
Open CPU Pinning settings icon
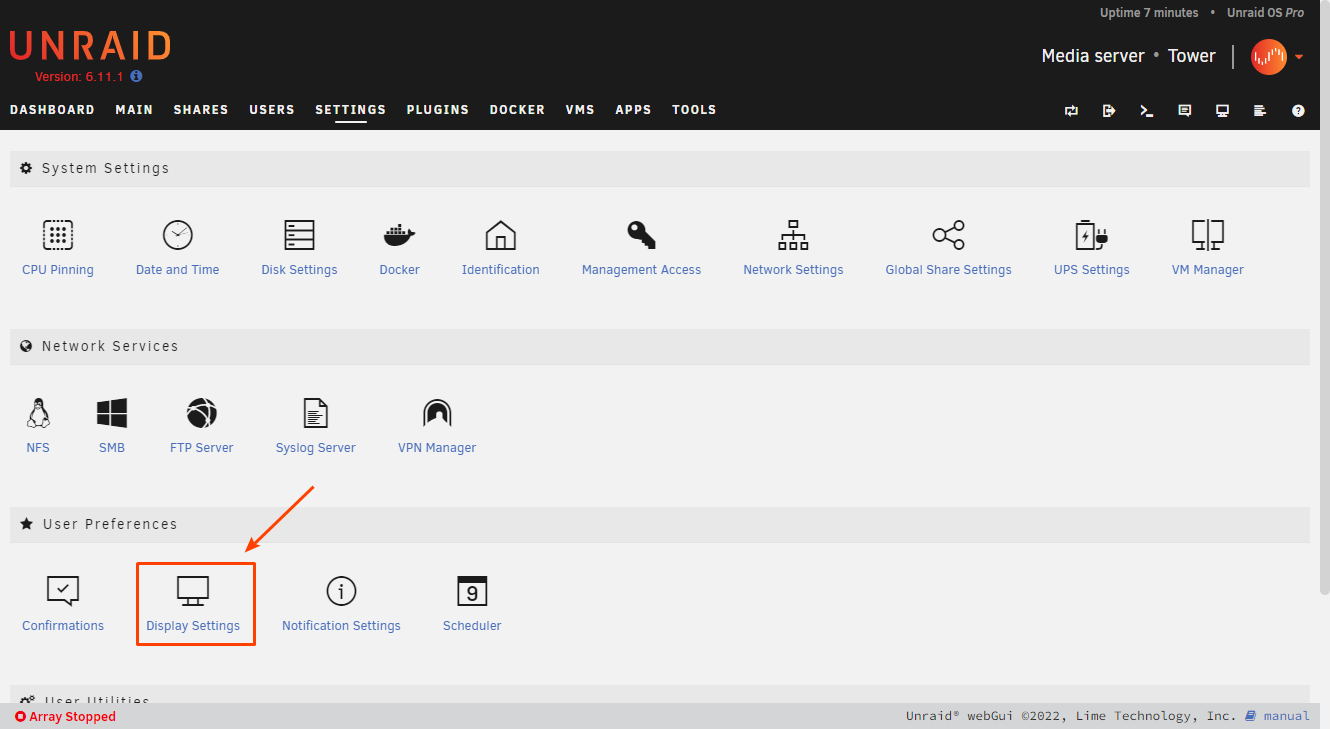(x=58, y=235)
